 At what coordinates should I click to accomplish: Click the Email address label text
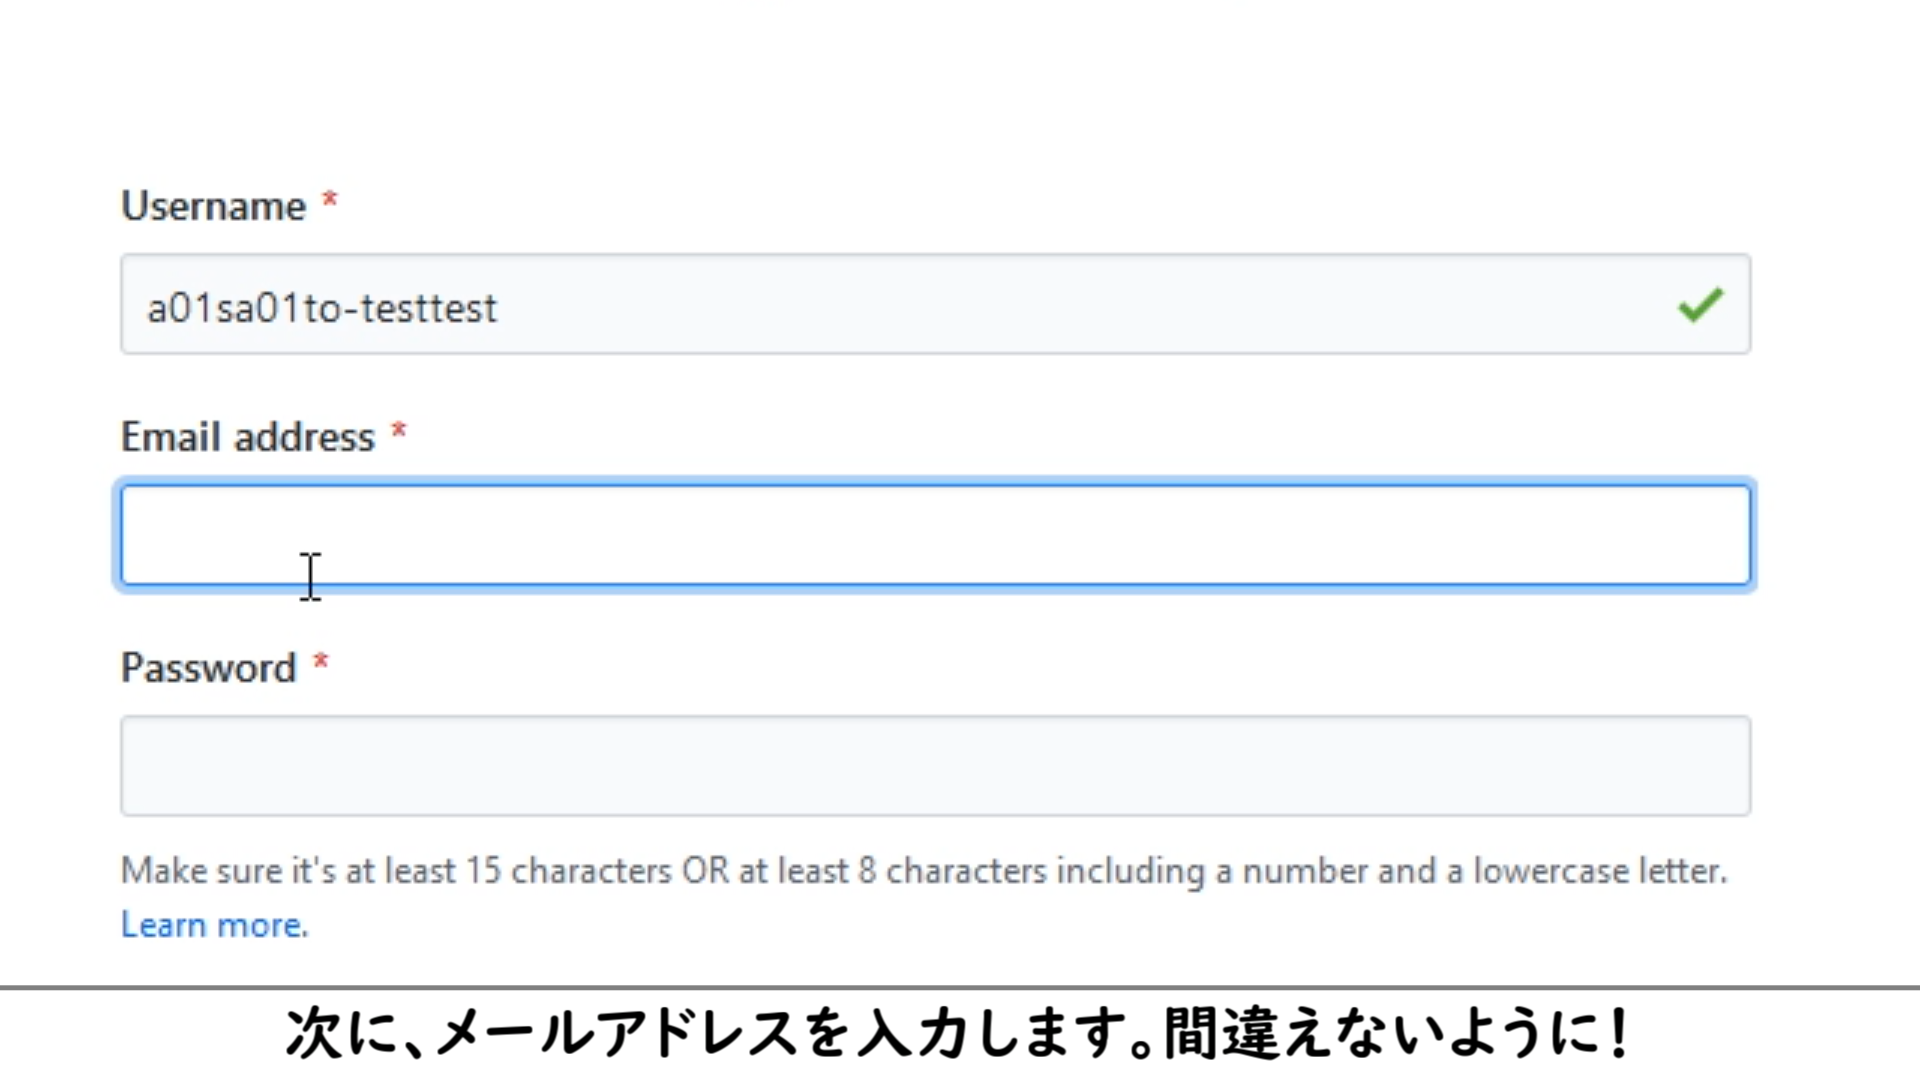pyautogui.click(x=247, y=437)
